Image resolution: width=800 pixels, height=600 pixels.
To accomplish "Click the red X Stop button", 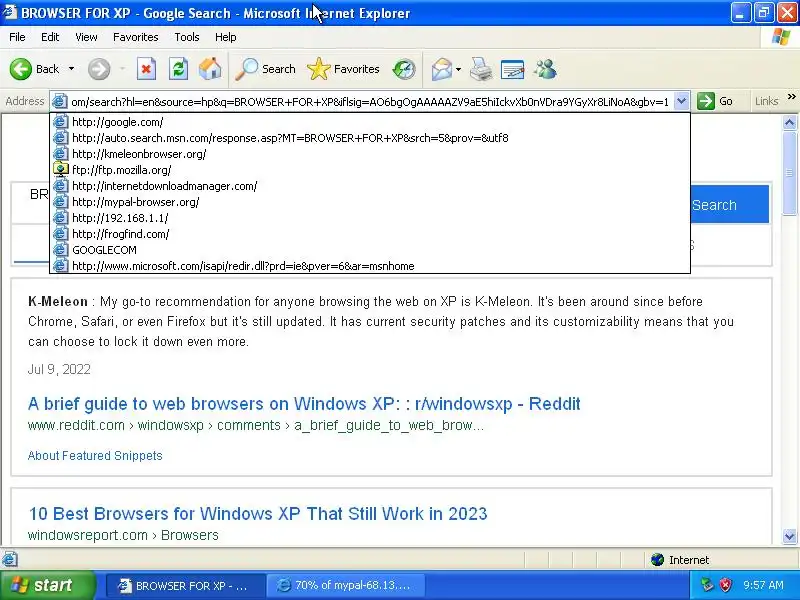I will pyautogui.click(x=146, y=69).
